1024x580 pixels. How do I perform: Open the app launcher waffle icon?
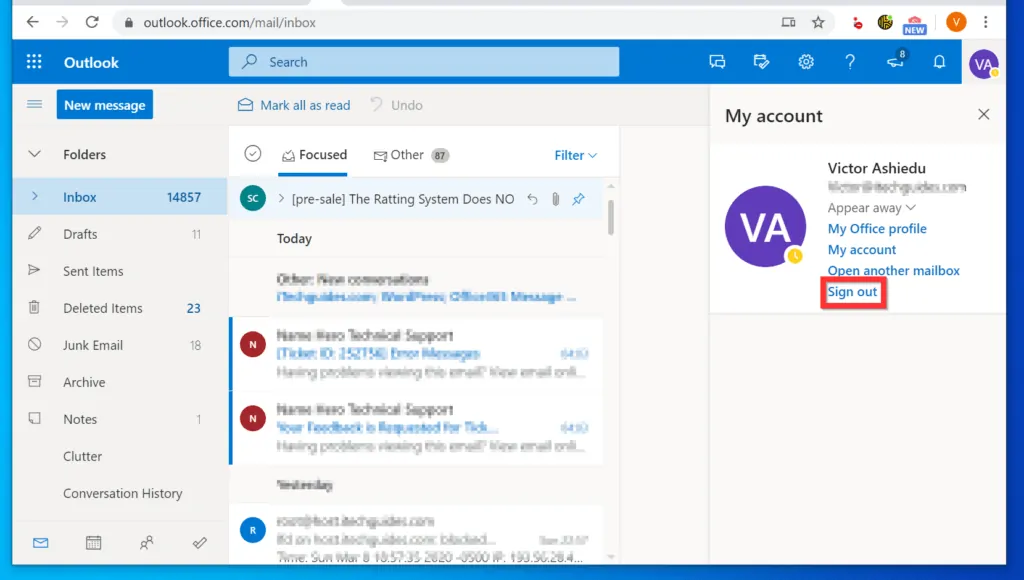[x=33, y=61]
